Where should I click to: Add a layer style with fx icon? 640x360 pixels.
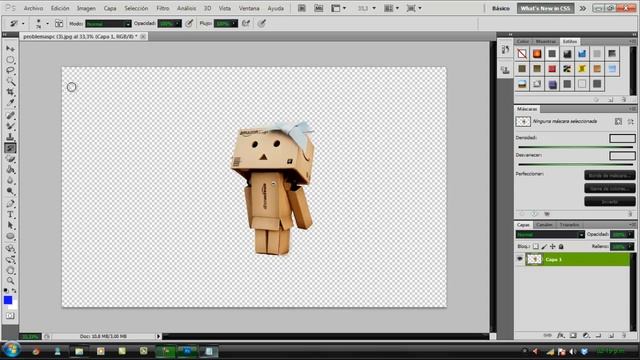tap(561, 336)
